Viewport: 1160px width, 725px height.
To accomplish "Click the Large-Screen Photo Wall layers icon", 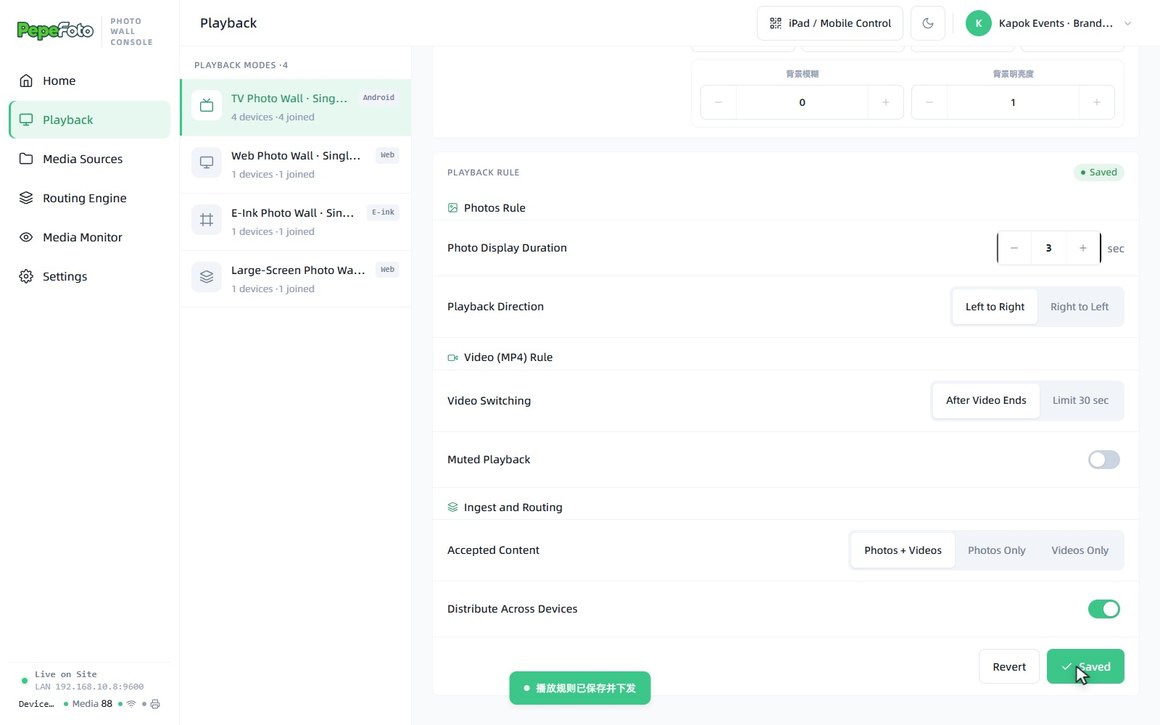I will [206, 277].
